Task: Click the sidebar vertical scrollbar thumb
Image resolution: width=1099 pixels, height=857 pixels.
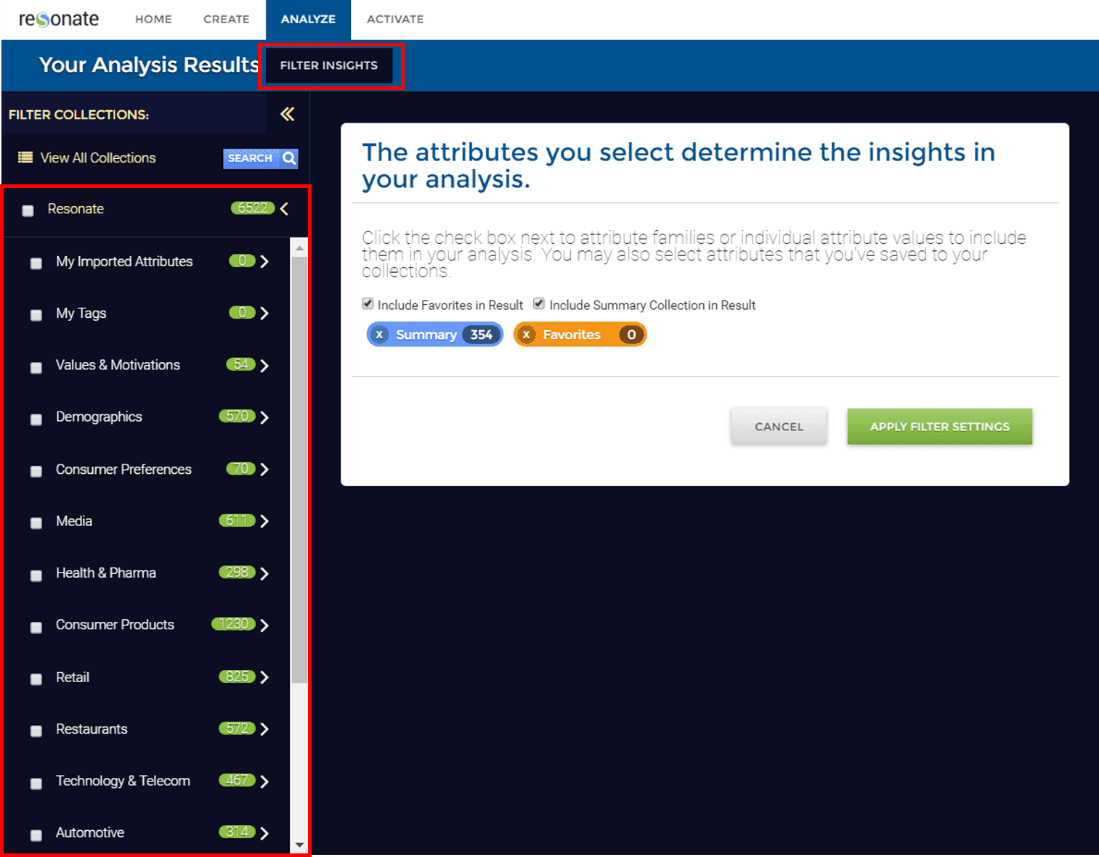Action: click(299, 470)
